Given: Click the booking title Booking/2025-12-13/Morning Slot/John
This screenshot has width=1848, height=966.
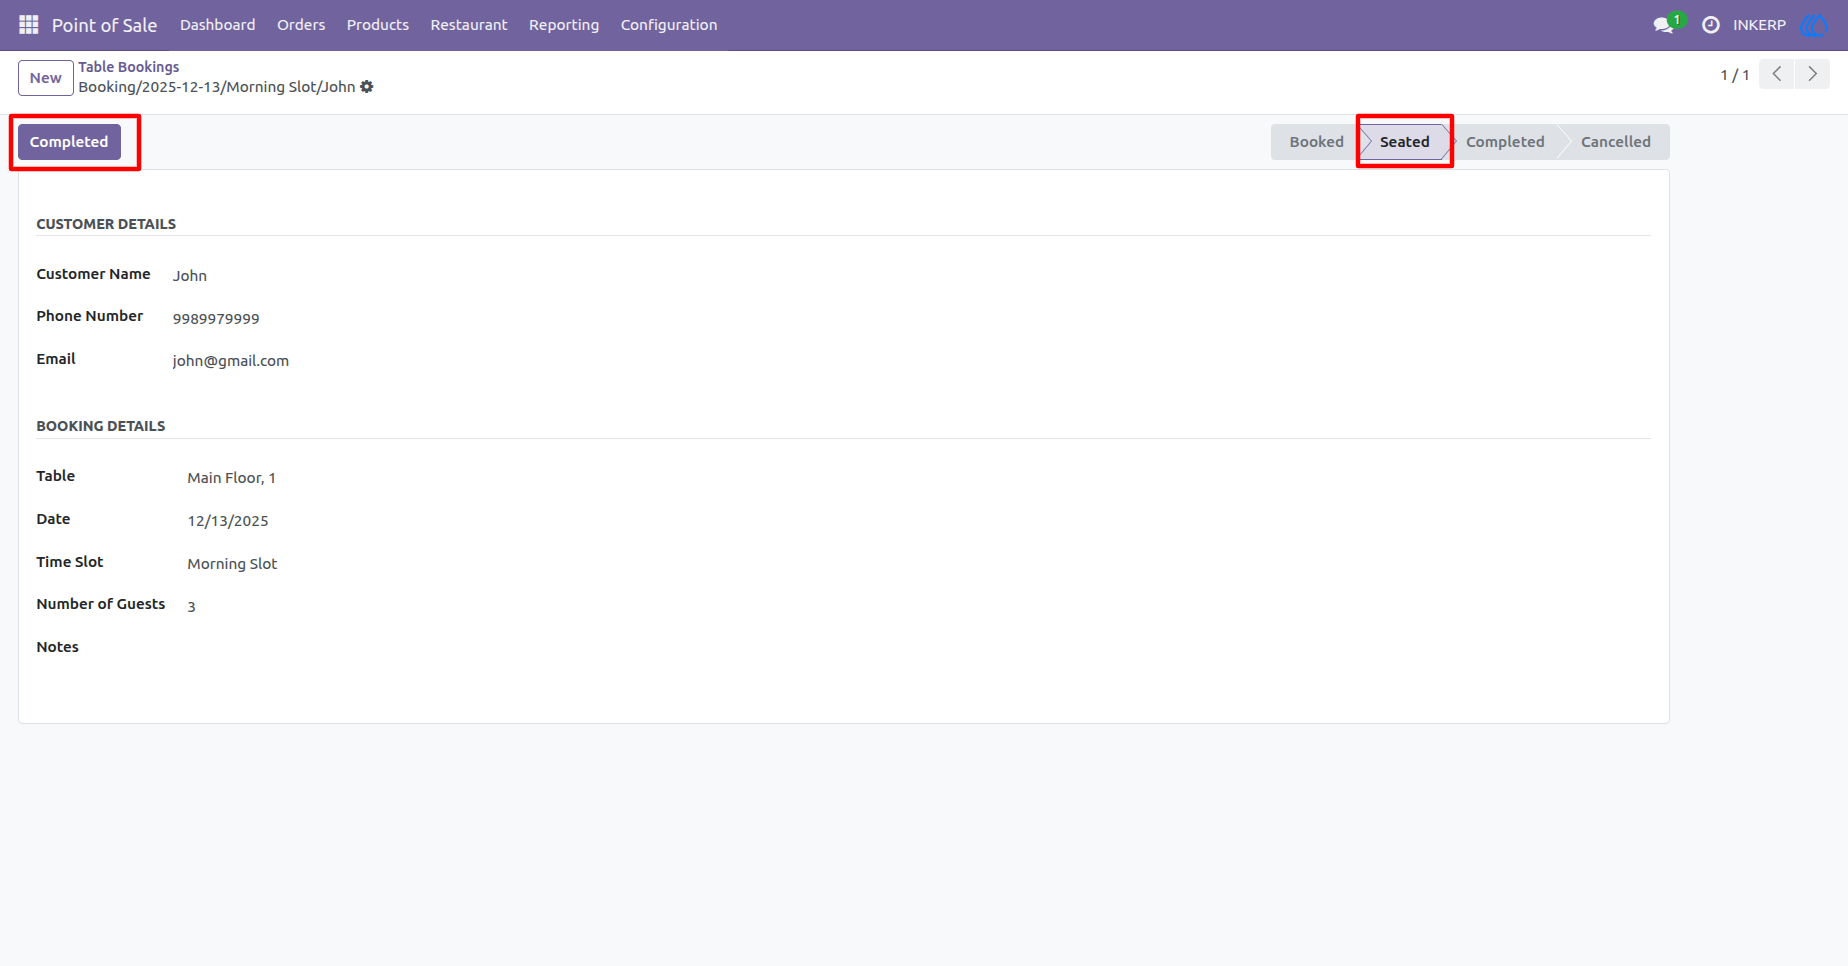Looking at the screenshot, I should click(x=217, y=87).
